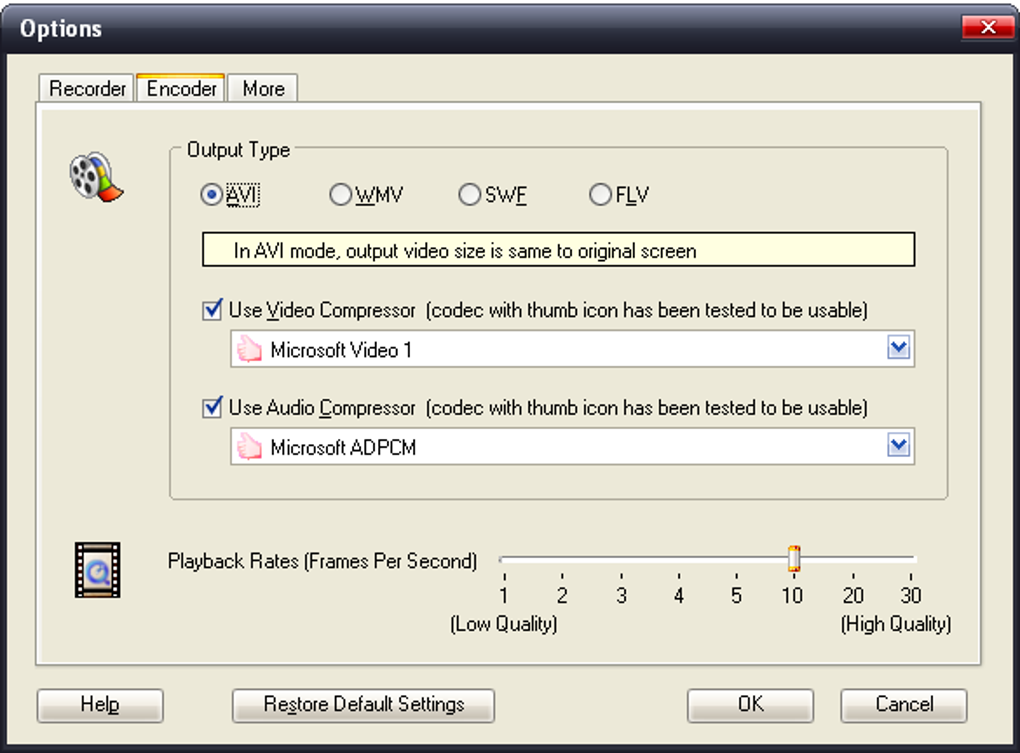
Task: Confirm with the OK button
Action: (x=750, y=705)
